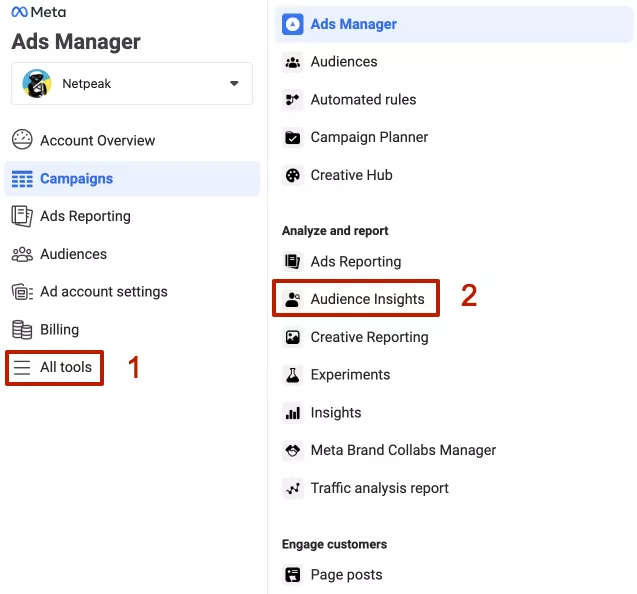Click the Creative Reporting image icon

click(292, 337)
